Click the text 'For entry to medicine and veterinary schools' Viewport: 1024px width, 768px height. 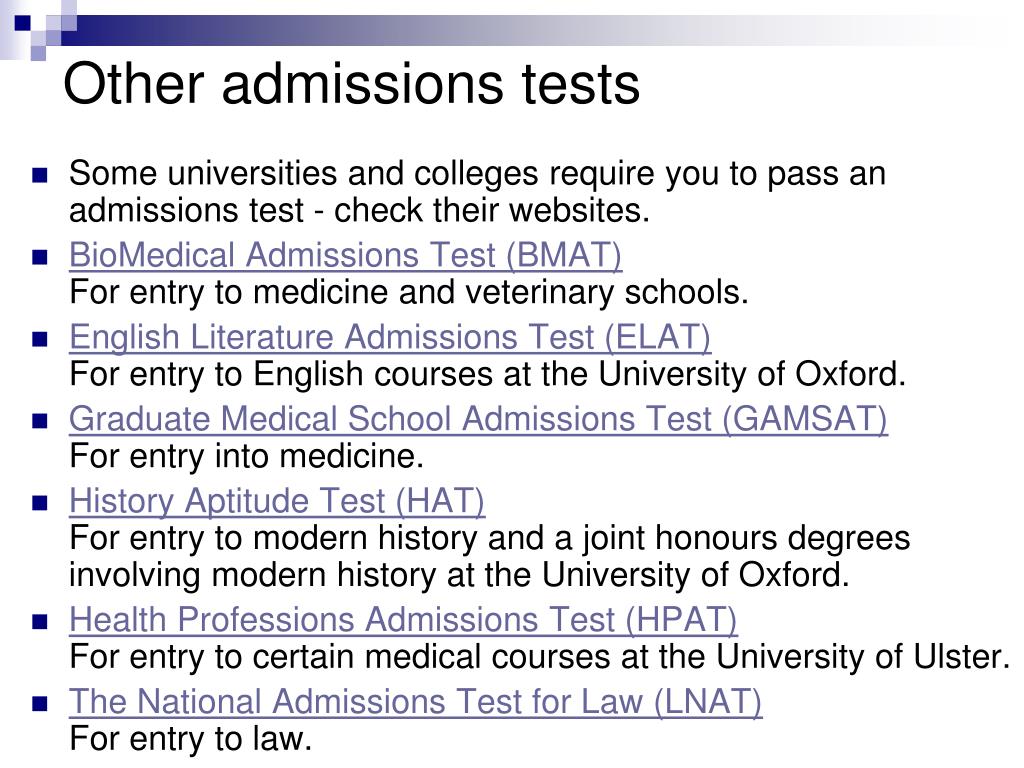pos(409,292)
